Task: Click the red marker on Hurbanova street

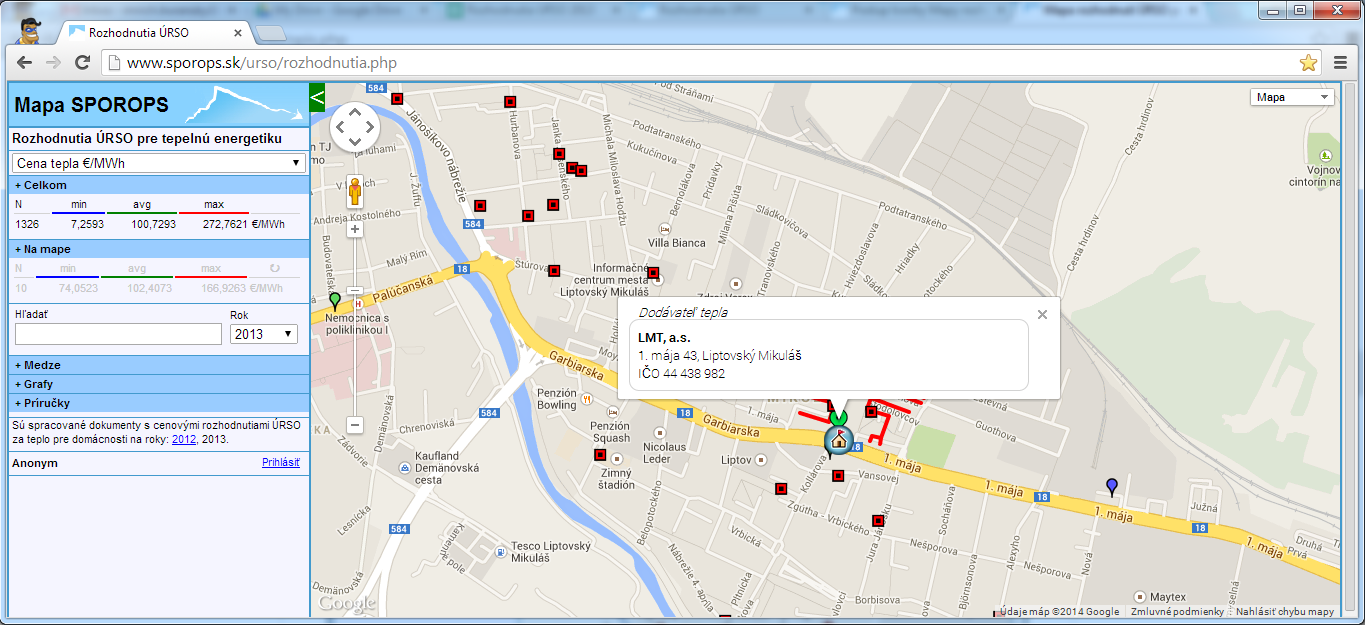Action: (510, 101)
